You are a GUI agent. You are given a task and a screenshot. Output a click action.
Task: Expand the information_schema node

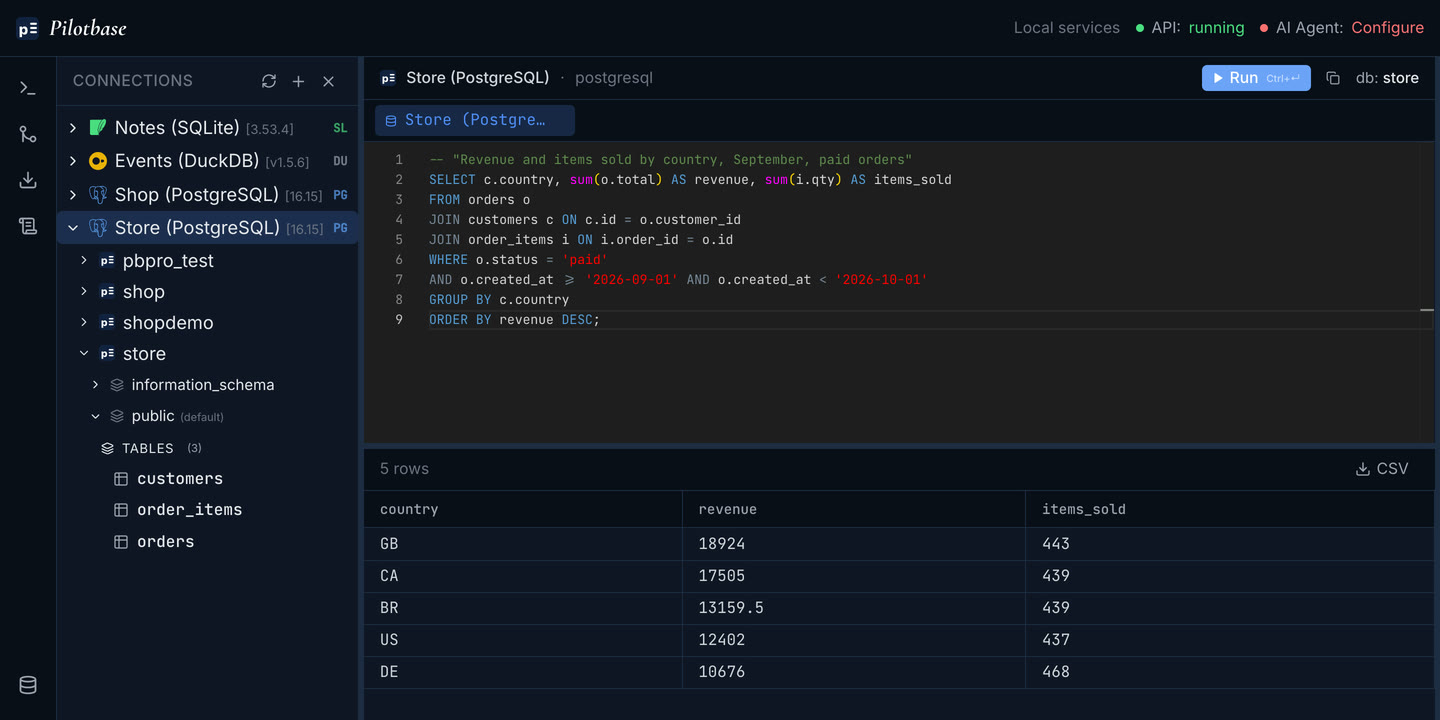(95, 385)
